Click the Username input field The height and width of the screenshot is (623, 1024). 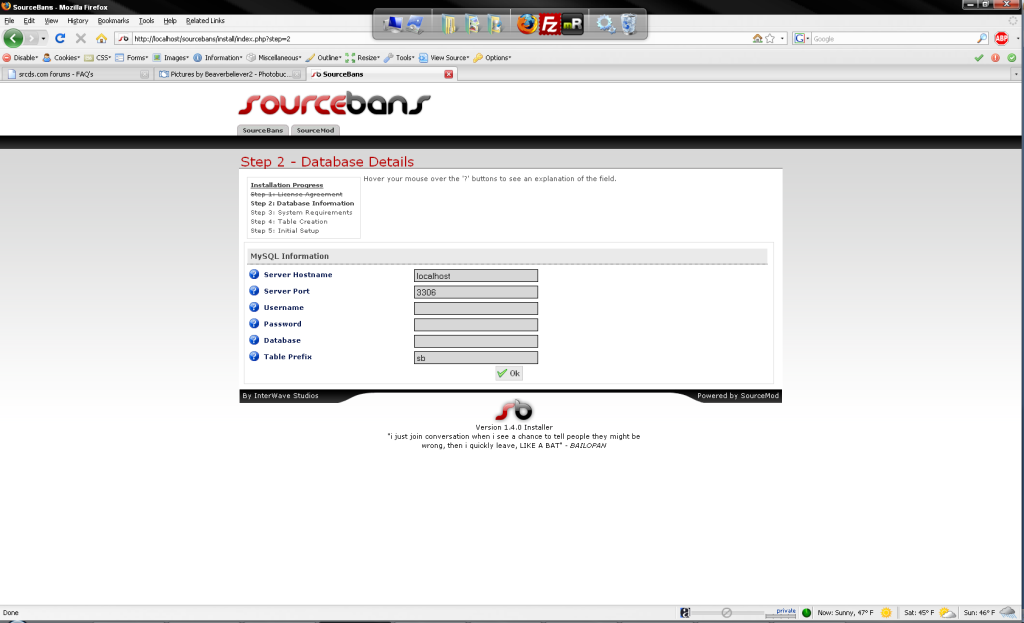tap(476, 308)
